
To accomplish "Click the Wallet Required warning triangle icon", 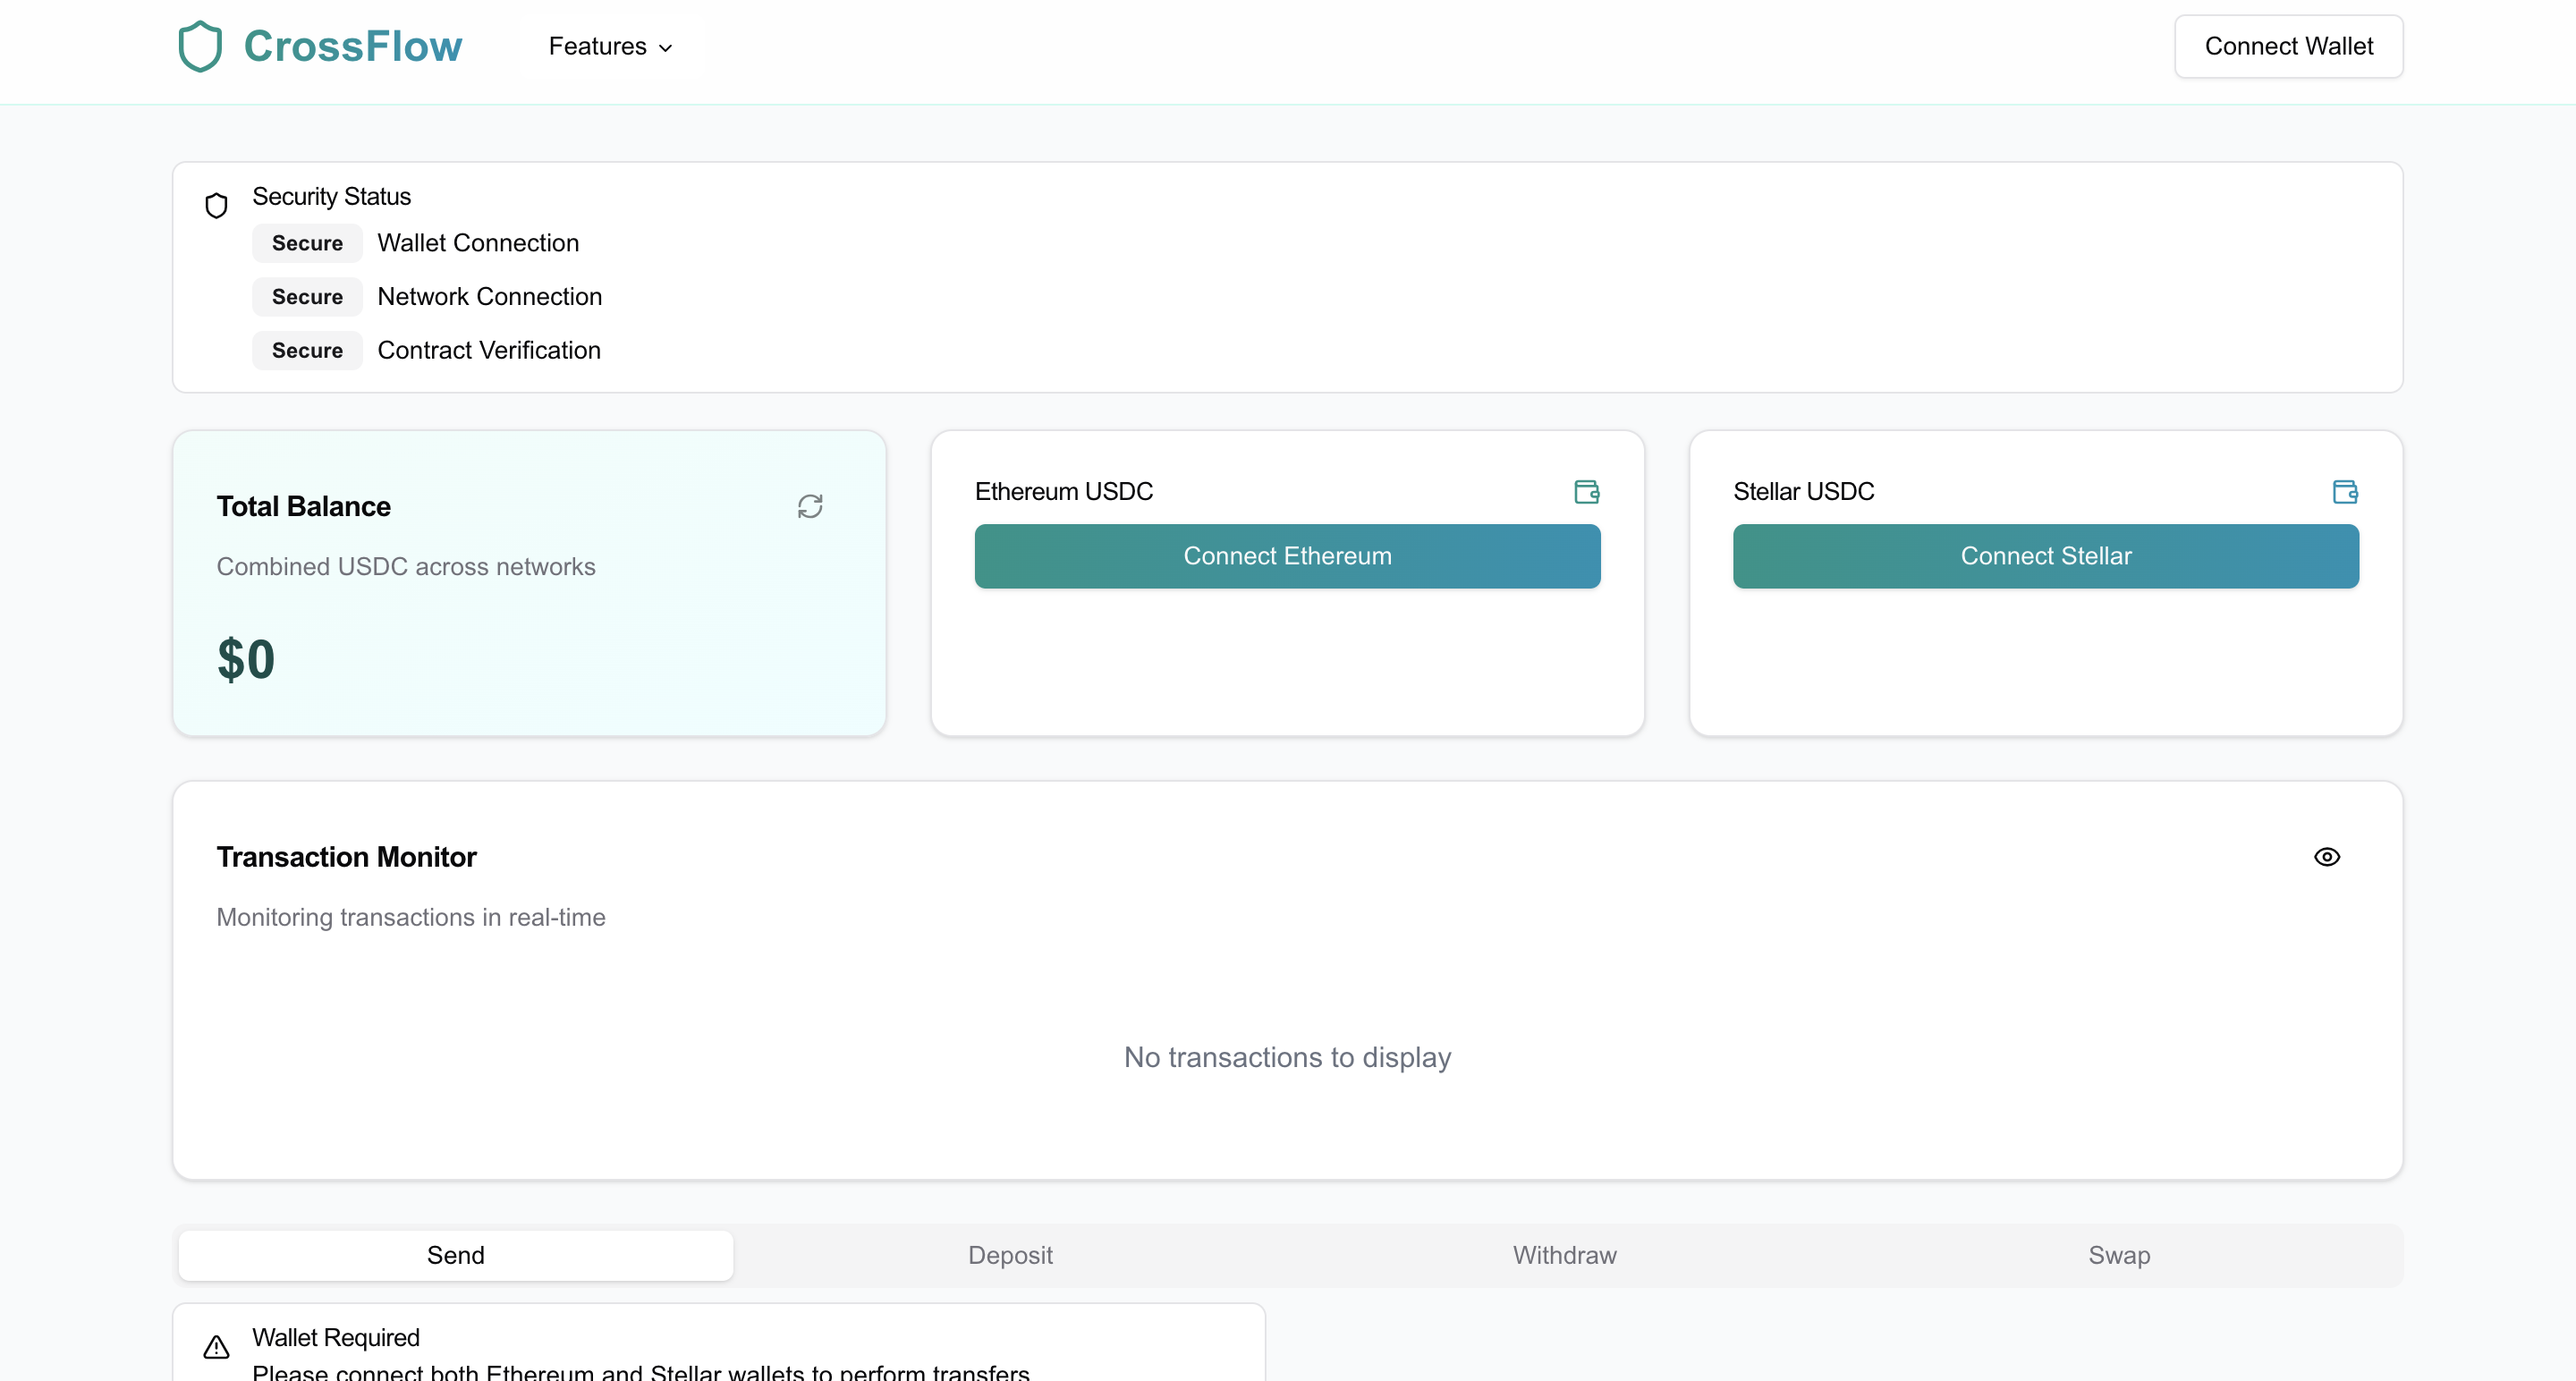I will 216,1347.
